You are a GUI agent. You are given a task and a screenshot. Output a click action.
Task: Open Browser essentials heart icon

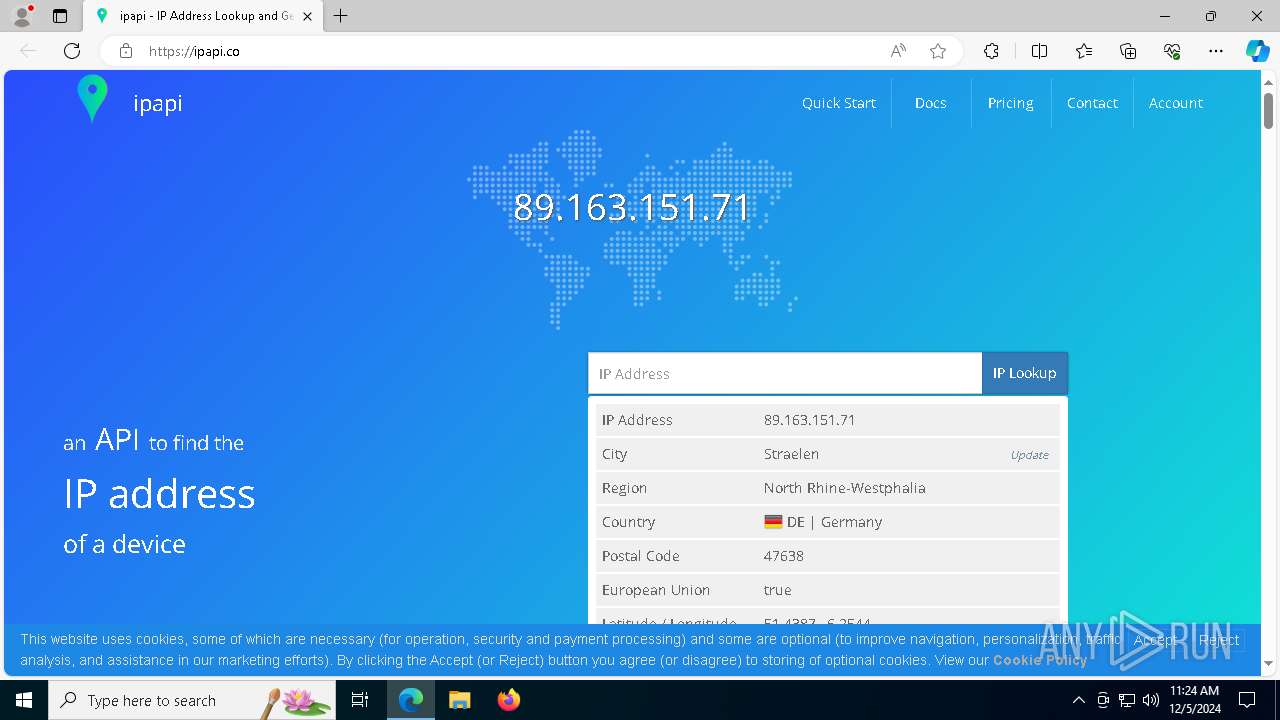pos(1172,51)
